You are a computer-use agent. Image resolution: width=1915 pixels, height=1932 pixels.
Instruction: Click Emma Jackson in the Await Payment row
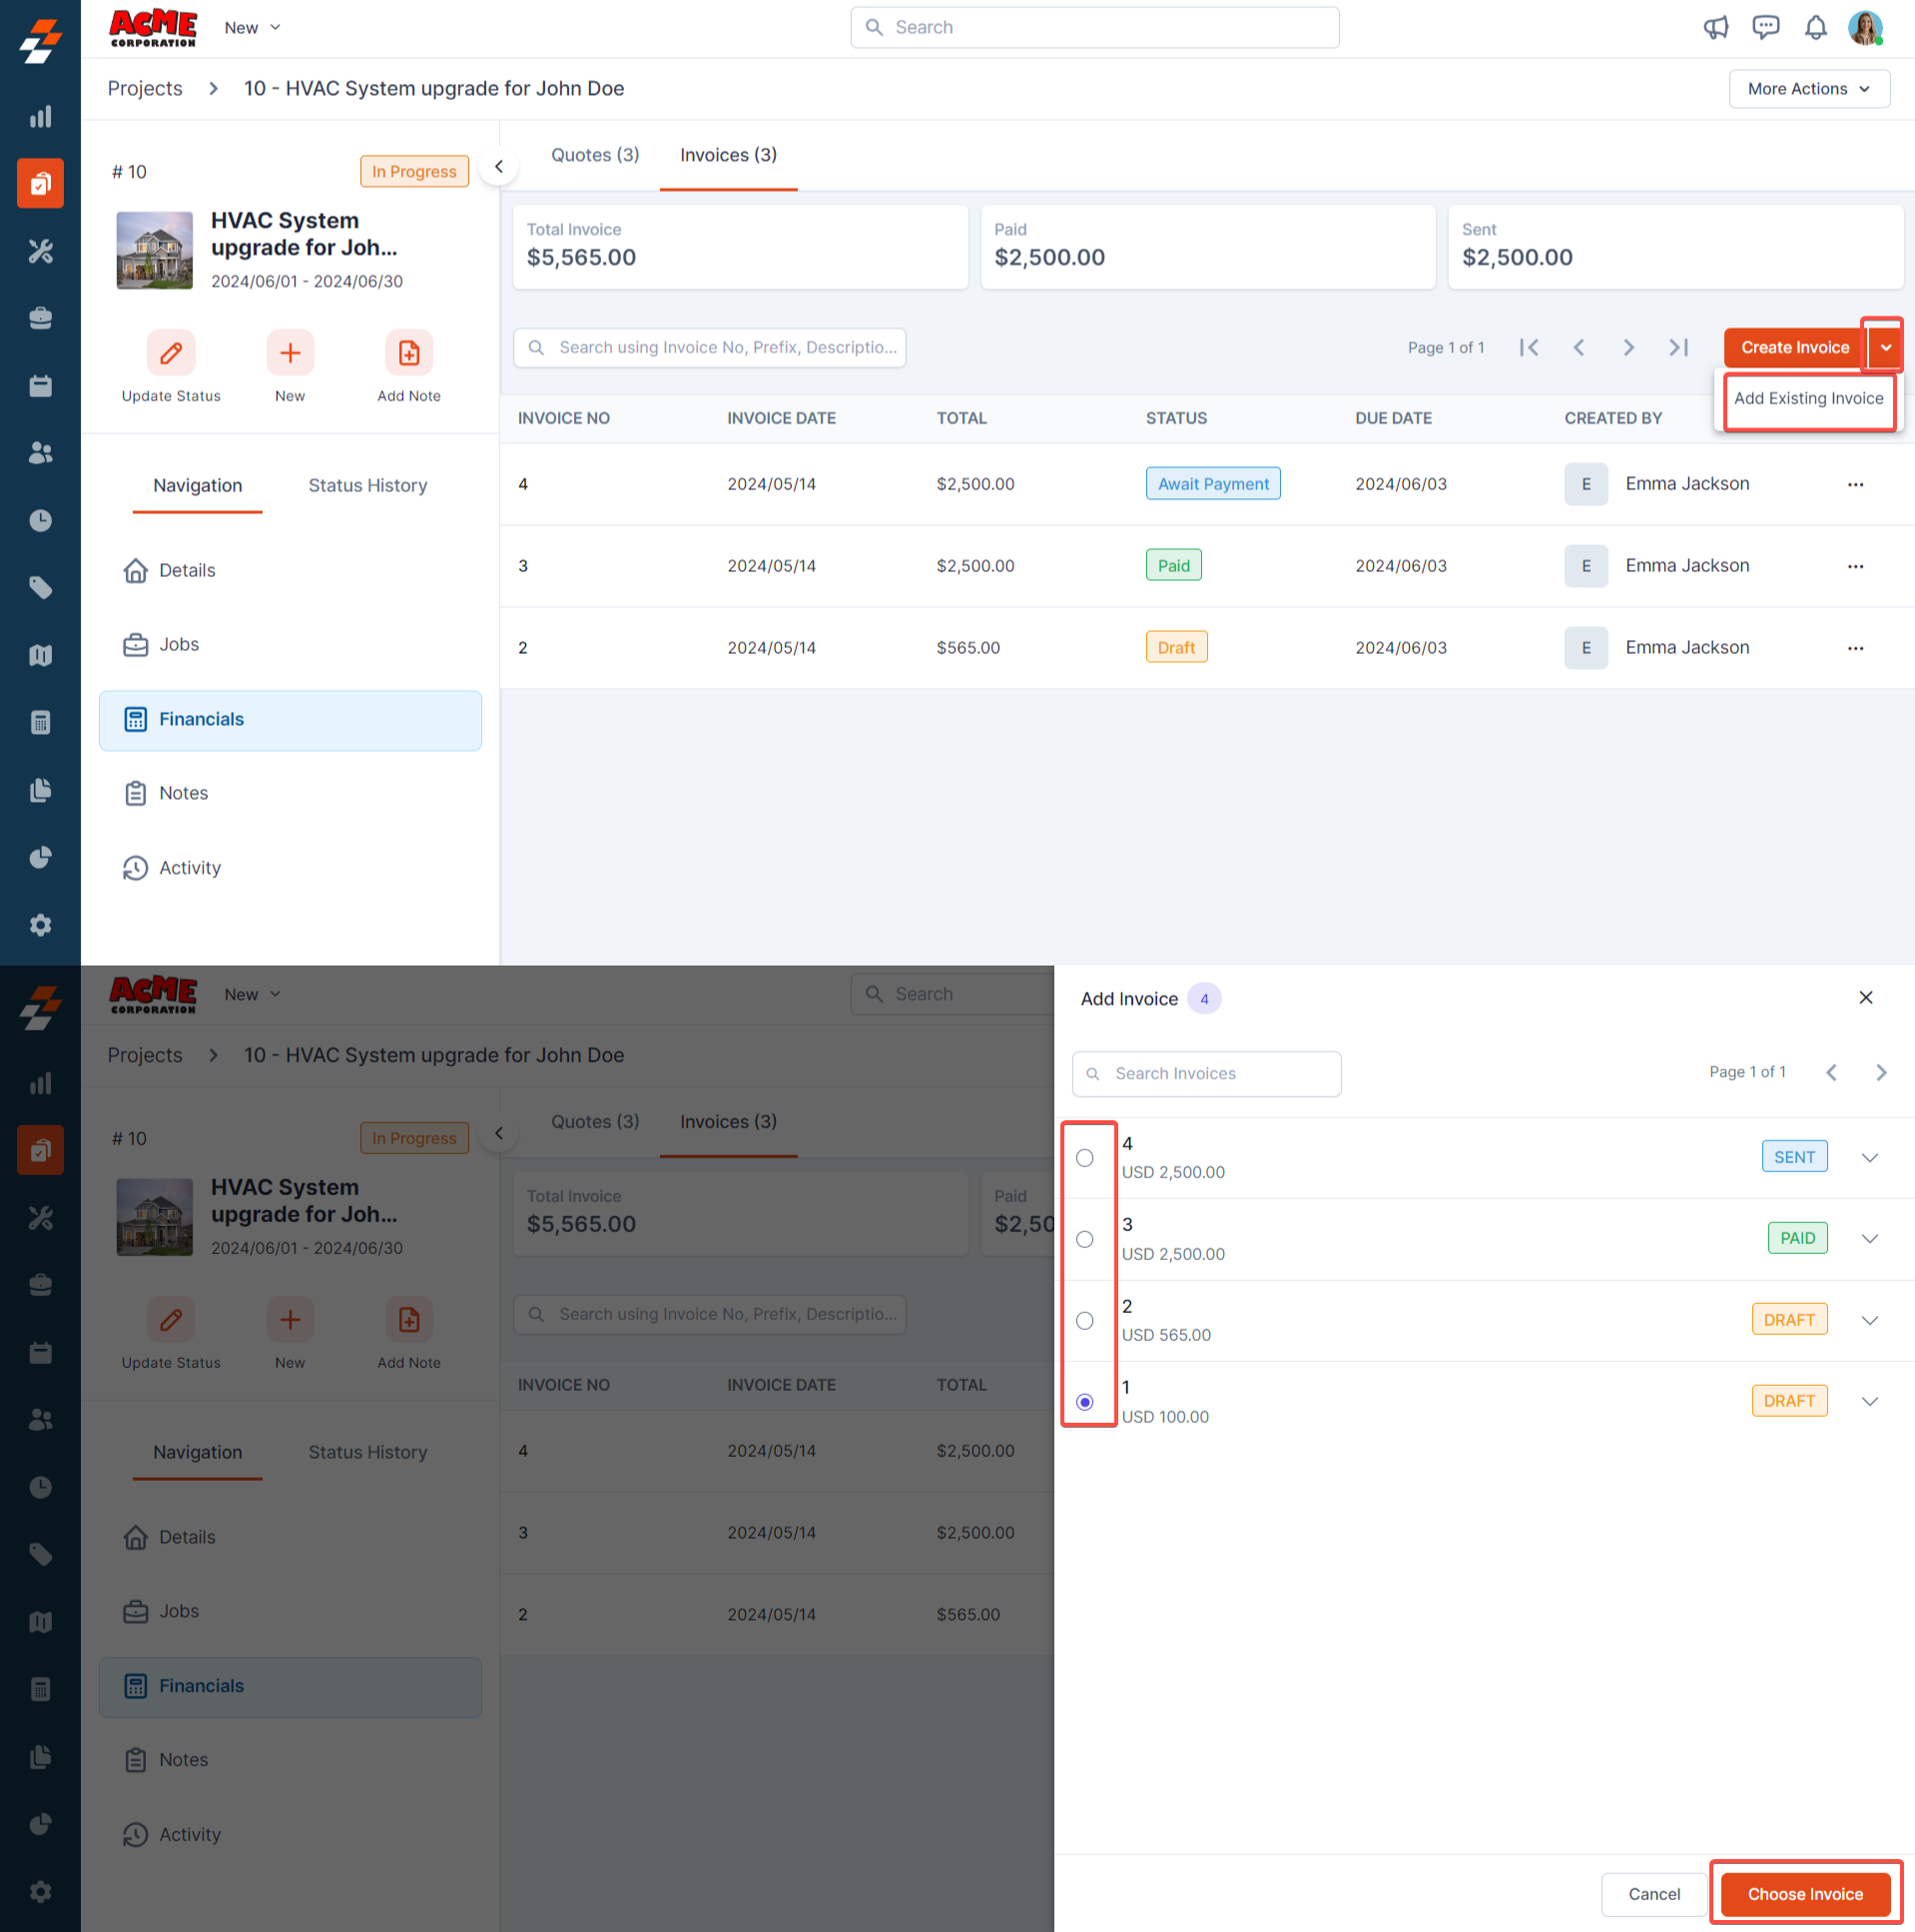(x=1687, y=484)
